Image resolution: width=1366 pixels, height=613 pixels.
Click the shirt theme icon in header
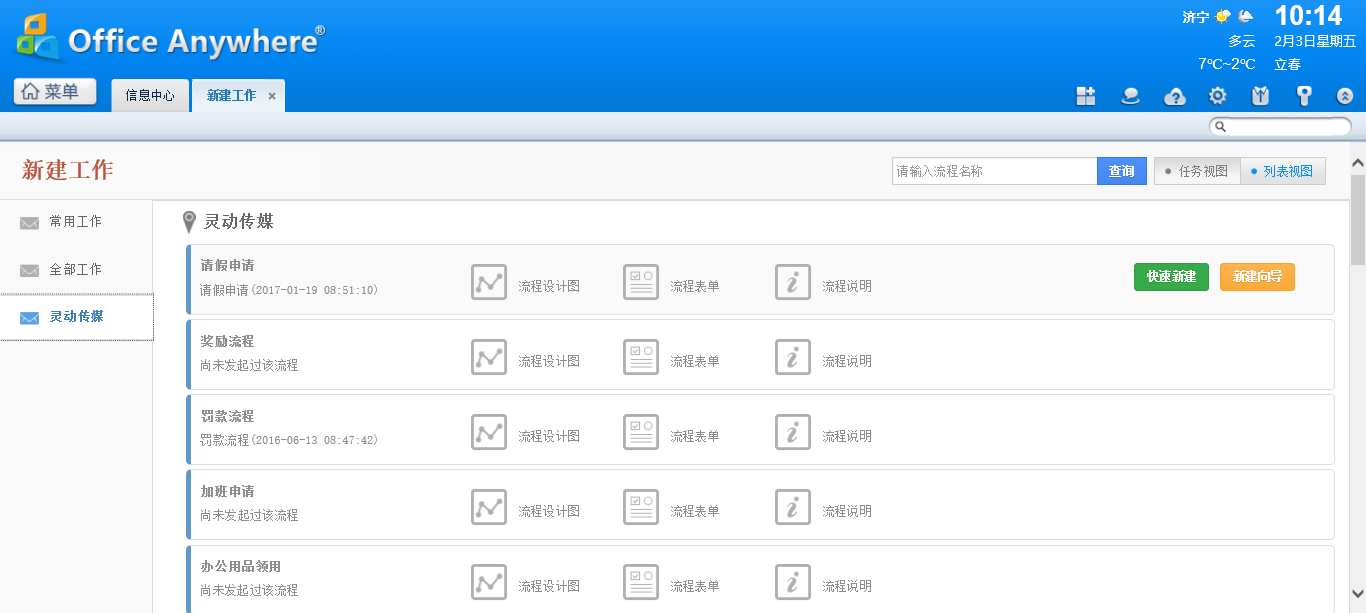[1260, 96]
